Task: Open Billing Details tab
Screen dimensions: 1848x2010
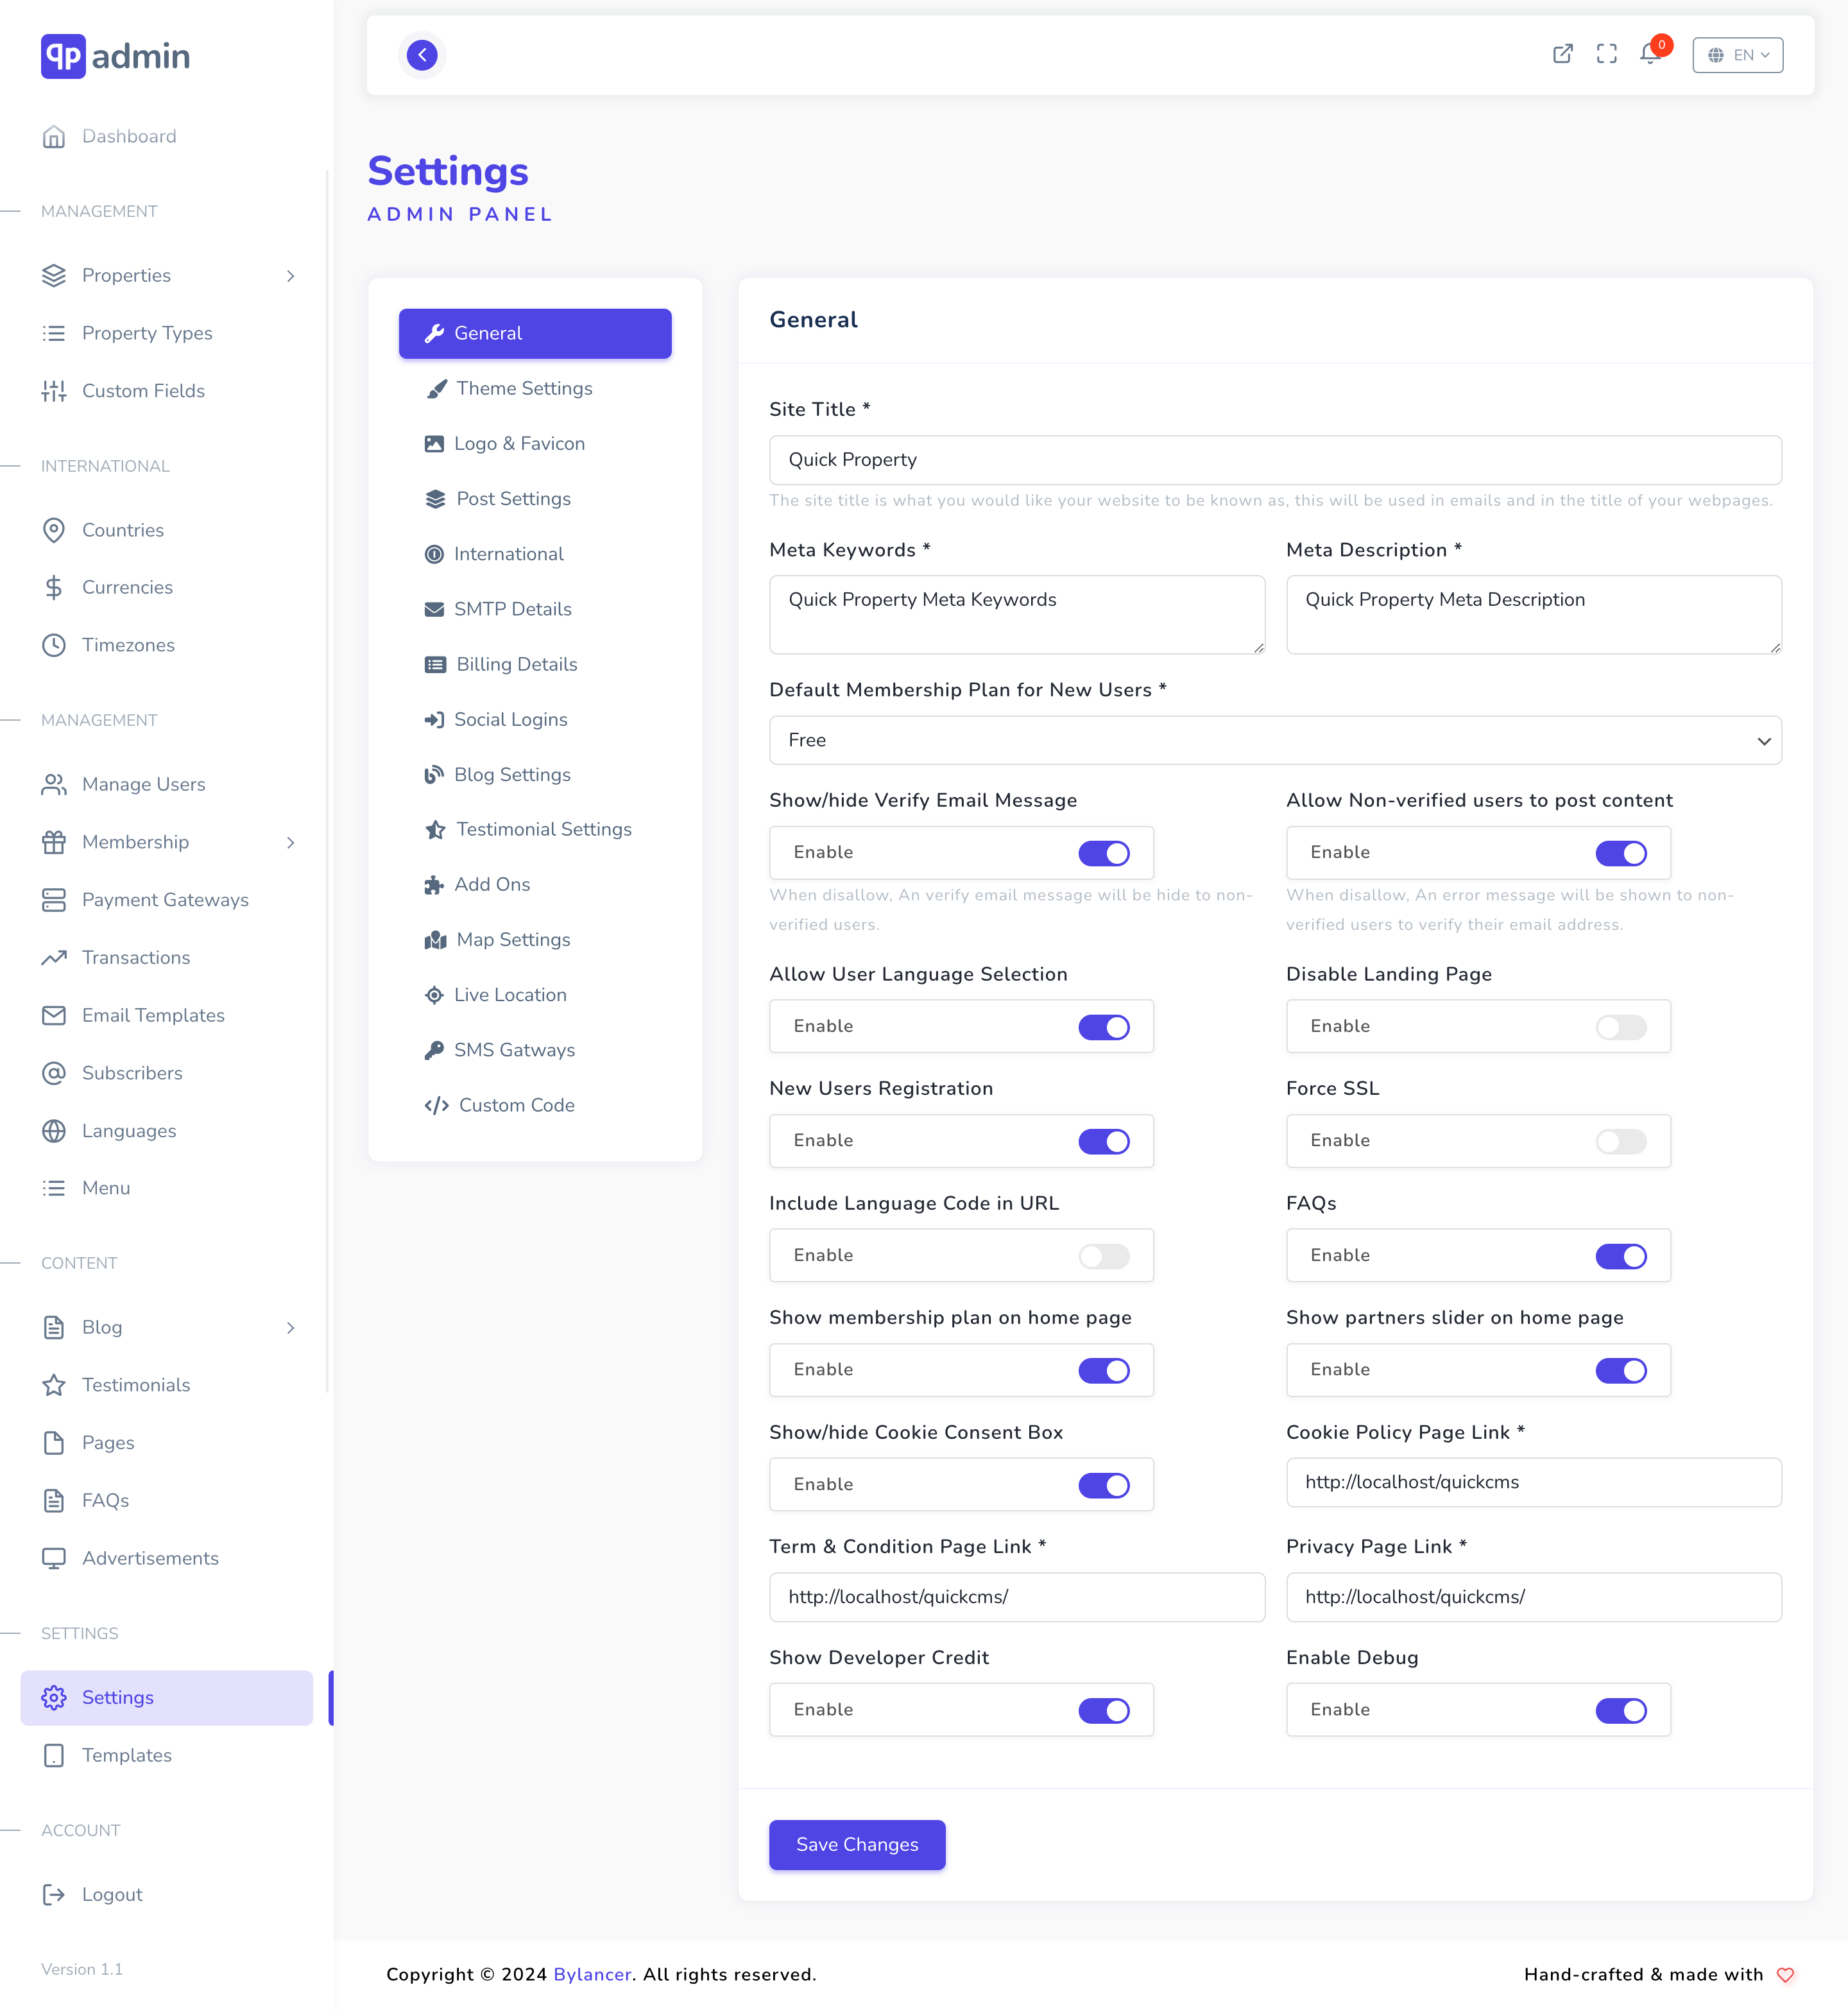Action: pyautogui.click(x=535, y=664)
